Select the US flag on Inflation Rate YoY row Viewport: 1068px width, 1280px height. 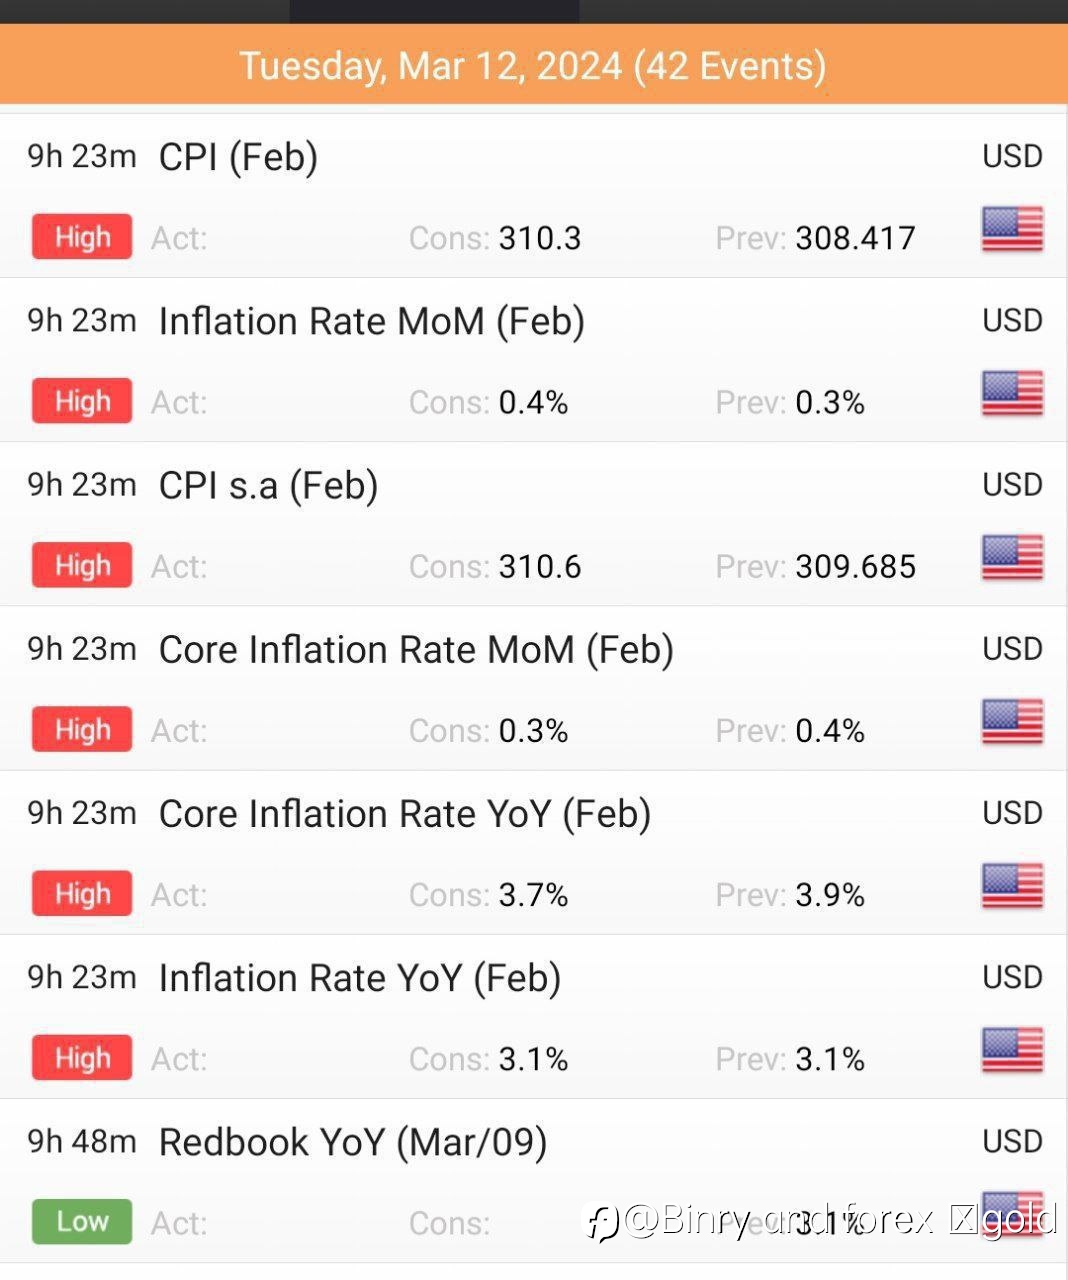pyautogui.click(x=1012, y=1050)
